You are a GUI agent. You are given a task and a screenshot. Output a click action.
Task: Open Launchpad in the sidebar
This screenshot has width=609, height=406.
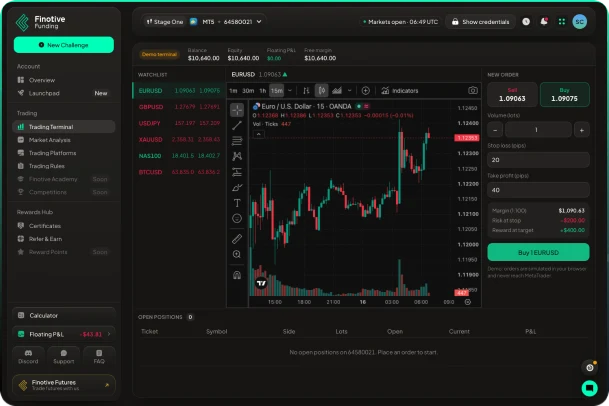[x=64, y=93]
